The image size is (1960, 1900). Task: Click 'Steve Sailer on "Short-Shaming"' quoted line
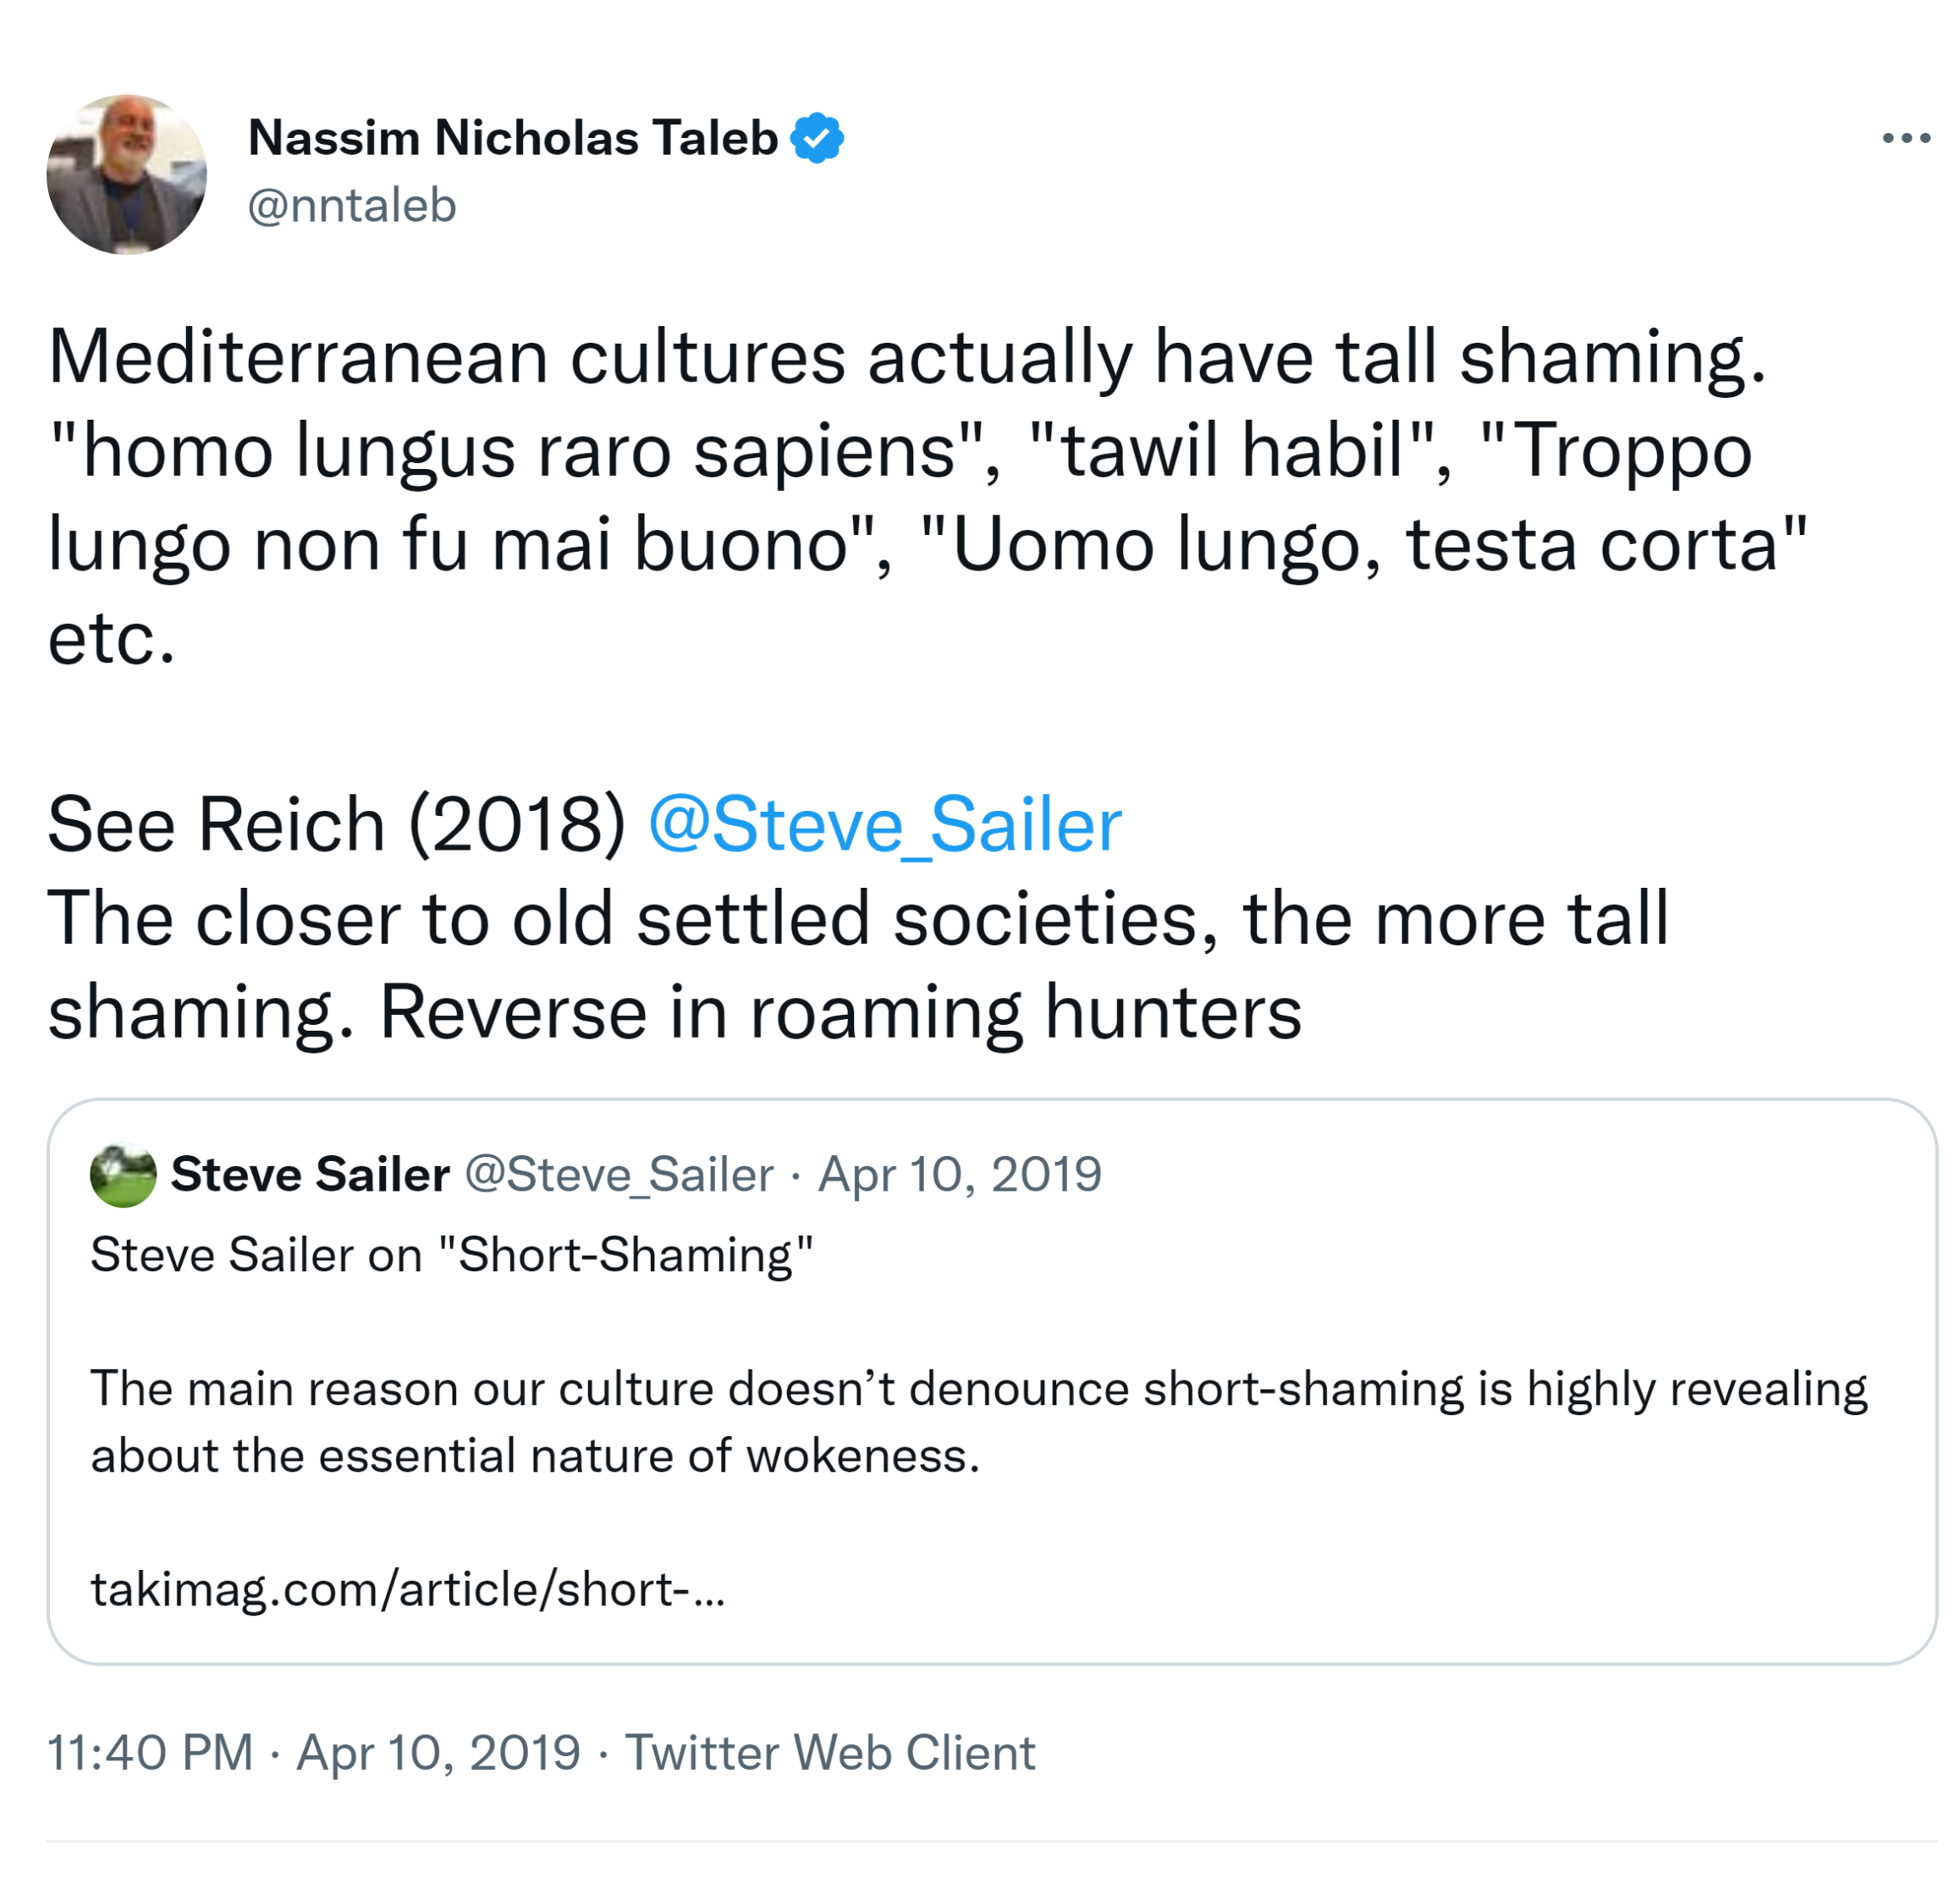(451, 1255)
